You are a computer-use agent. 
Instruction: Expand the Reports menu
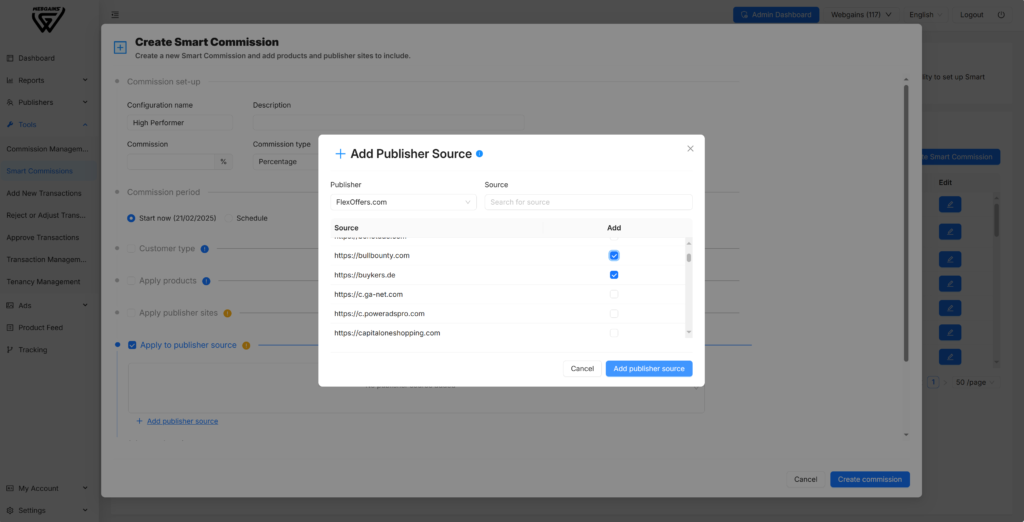pyautogui.click(x=49, y=80)
